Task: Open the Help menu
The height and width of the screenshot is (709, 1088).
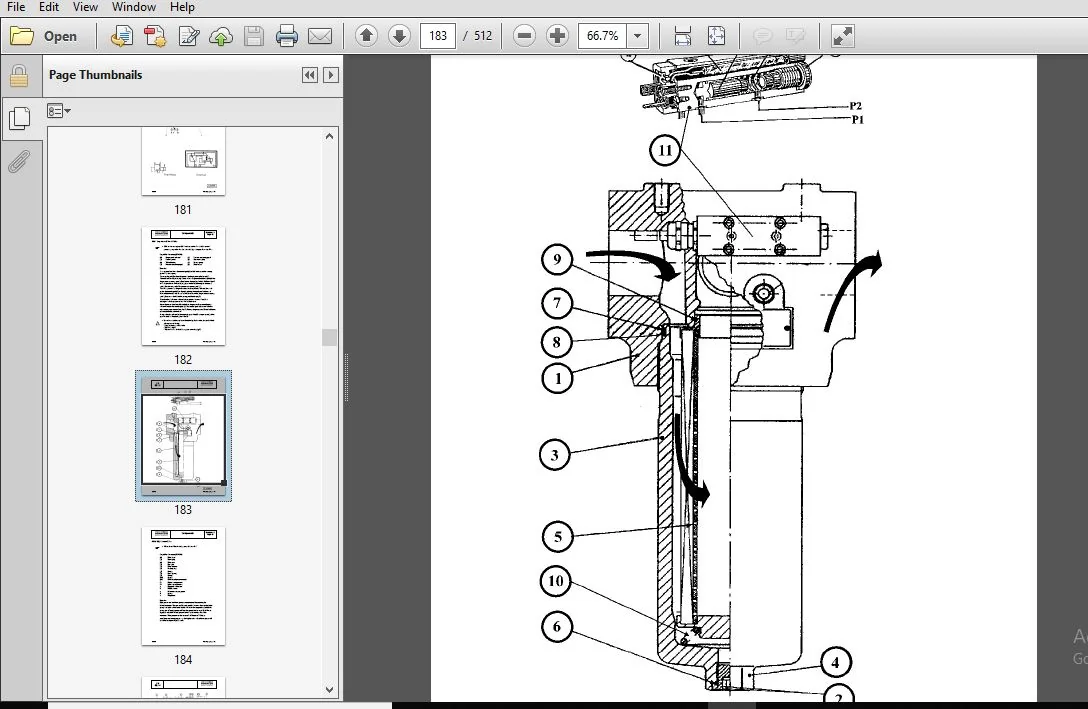Action: [182, 7]
